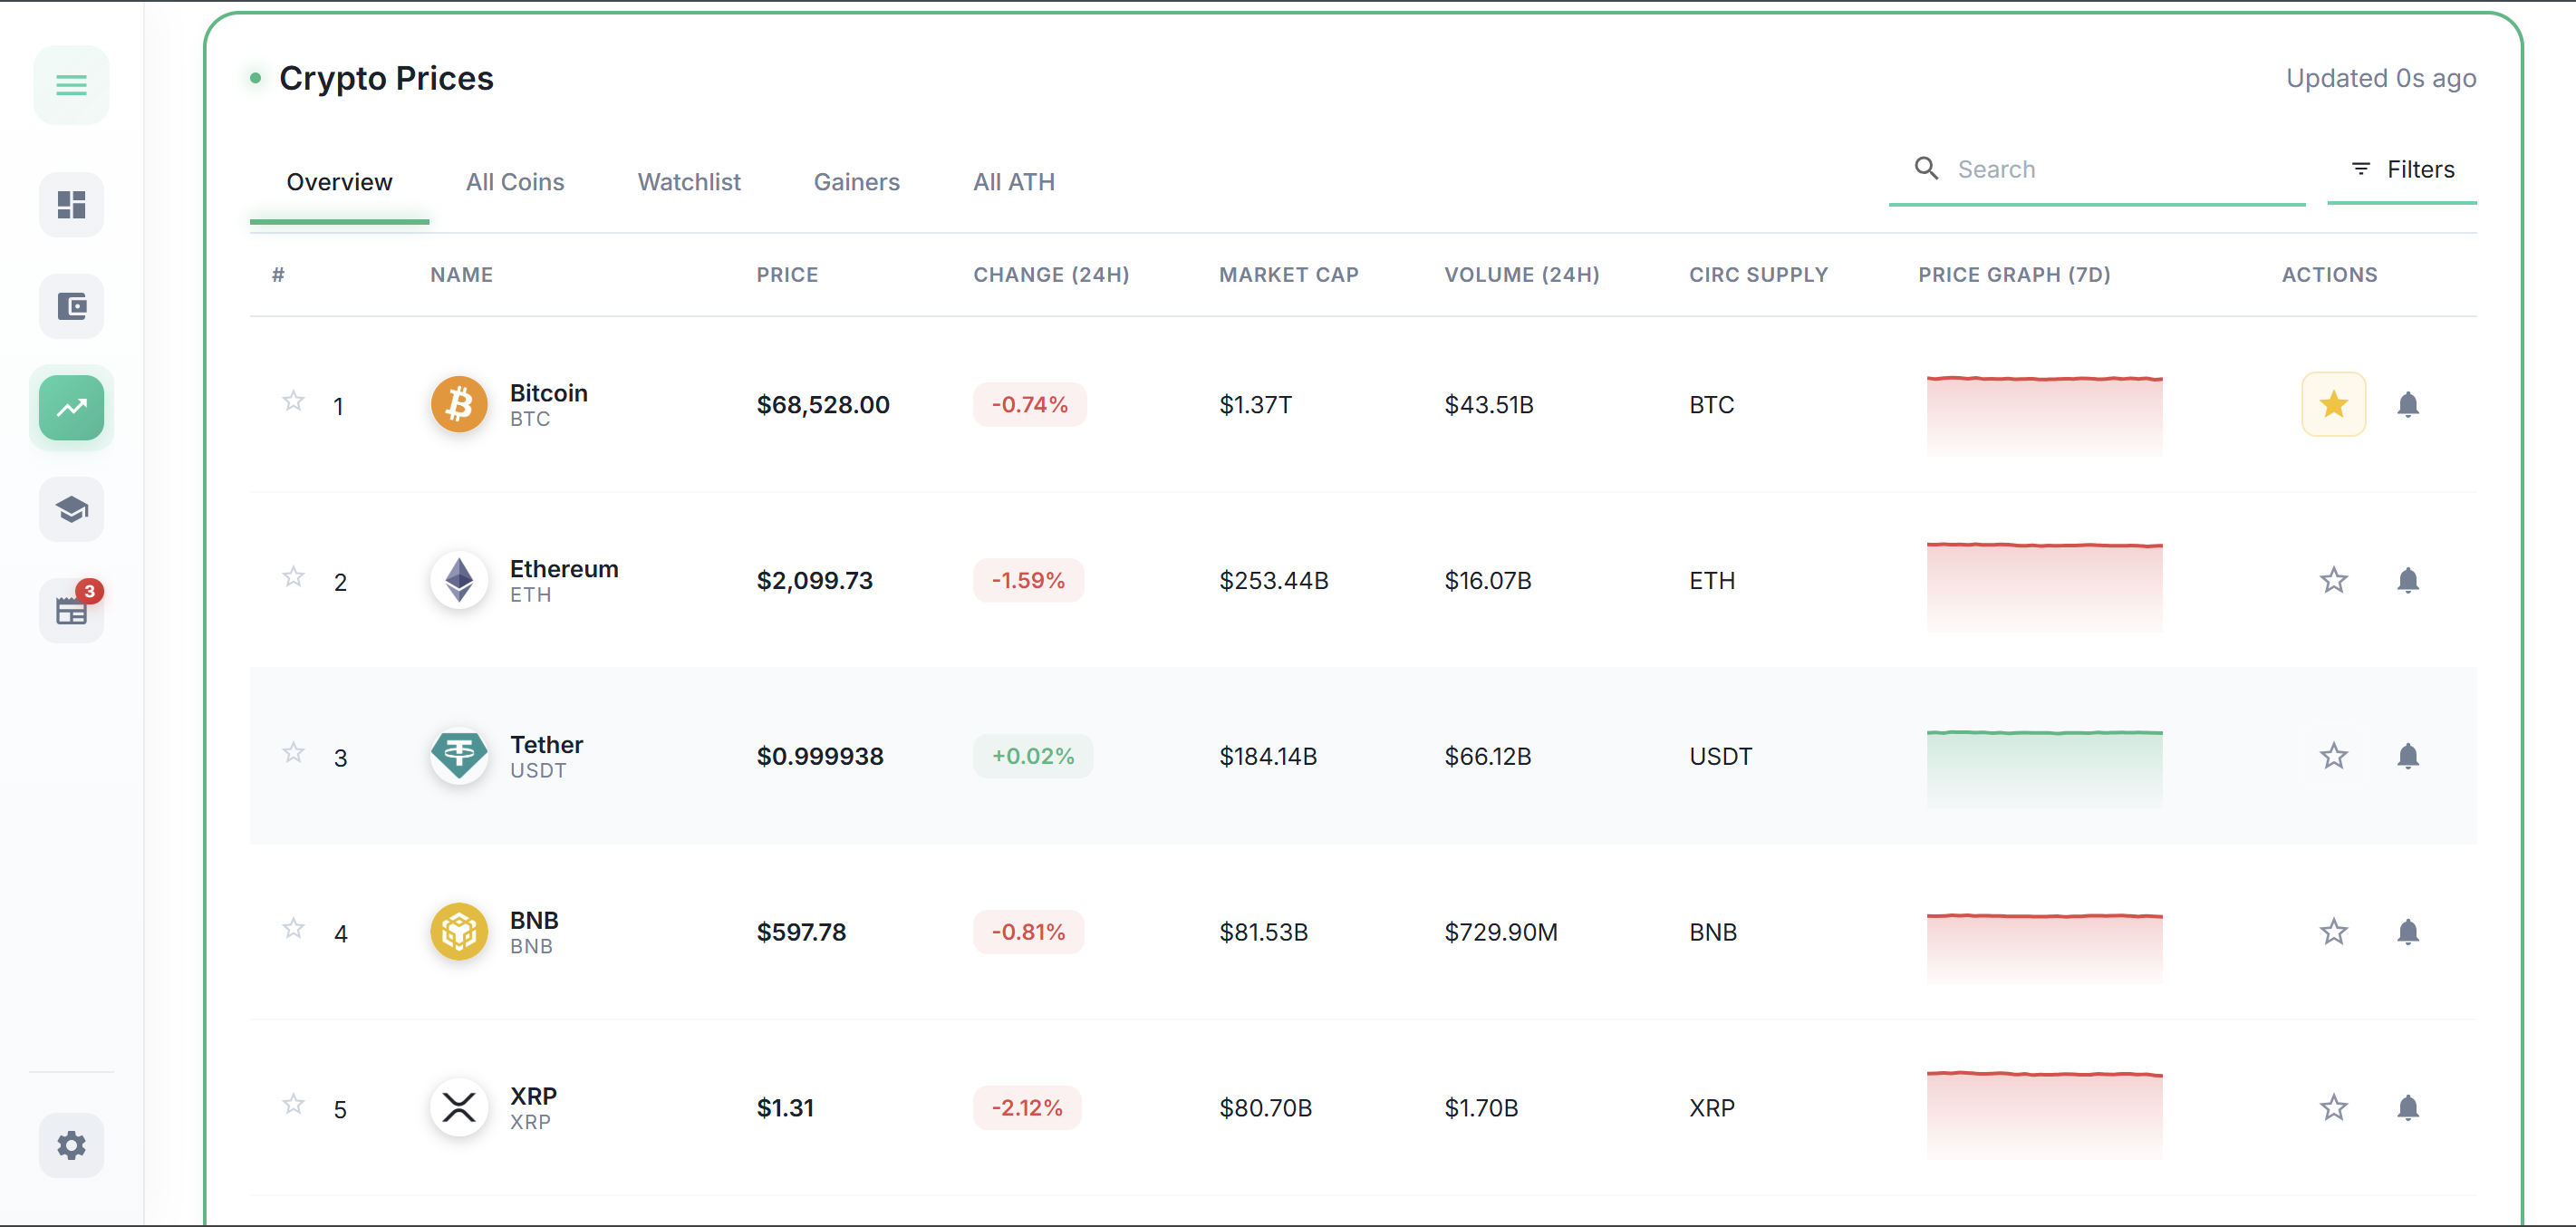Toggle Ethereum watchlist star in Actions
2576x1227 pixels.
click(x=2333, y=580)
